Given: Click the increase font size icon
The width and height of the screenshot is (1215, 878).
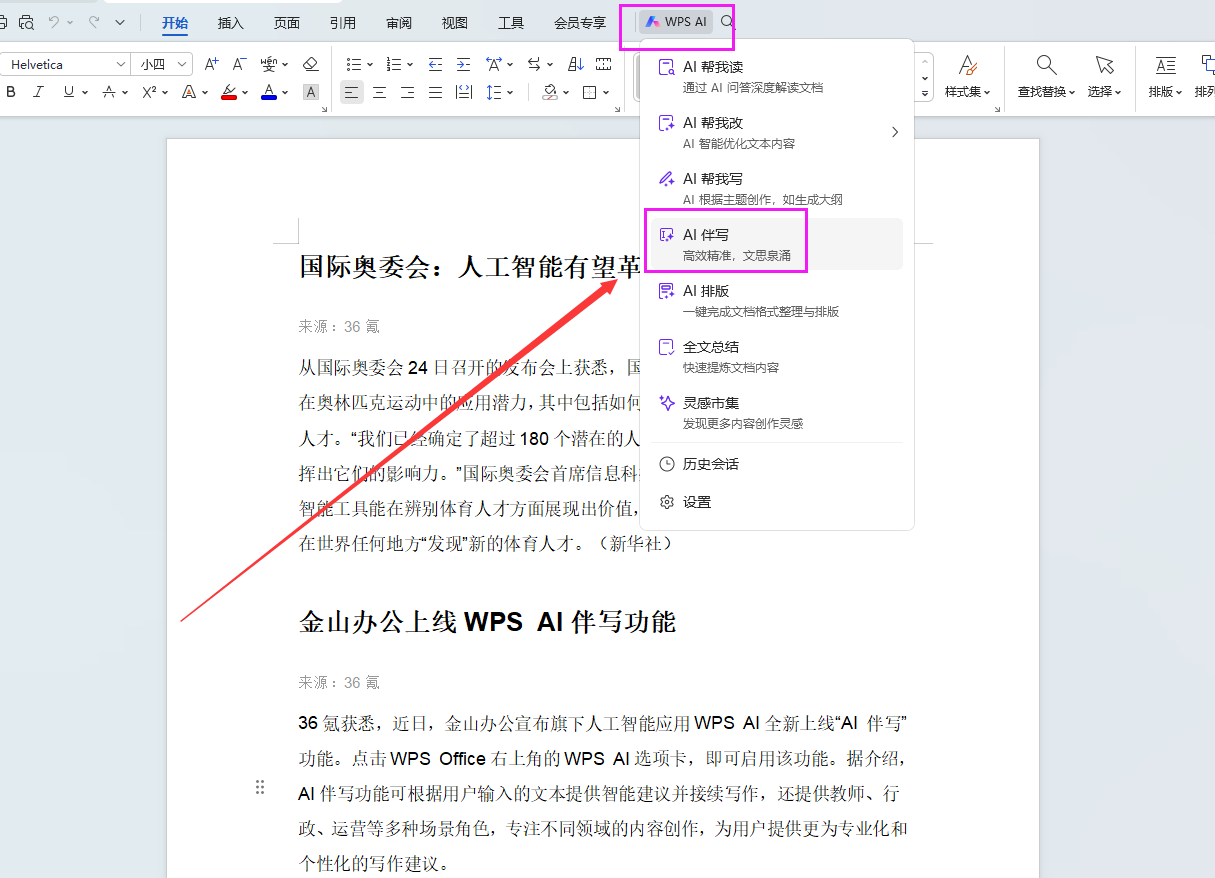Looking at the screenshot, I should [x=211, y=64].
